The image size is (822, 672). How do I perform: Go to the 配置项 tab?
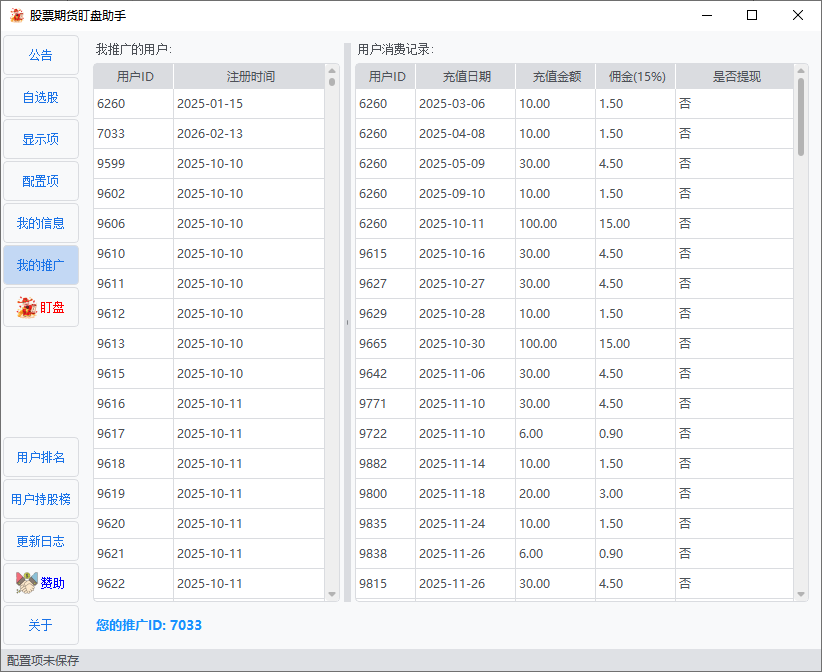tap(41, 181)
